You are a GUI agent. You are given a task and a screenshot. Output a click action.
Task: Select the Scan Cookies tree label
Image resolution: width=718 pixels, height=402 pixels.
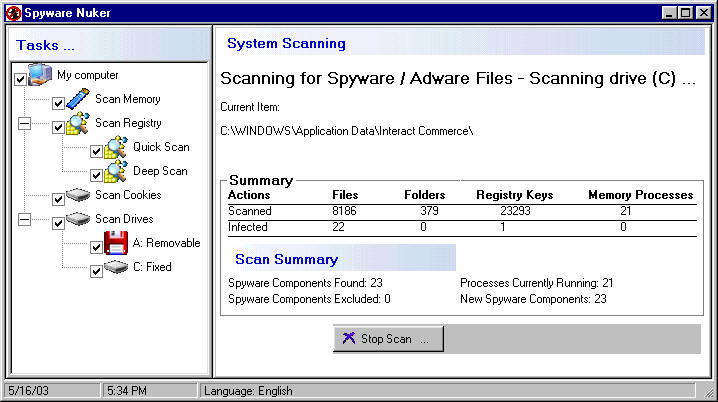pos(128,195)
